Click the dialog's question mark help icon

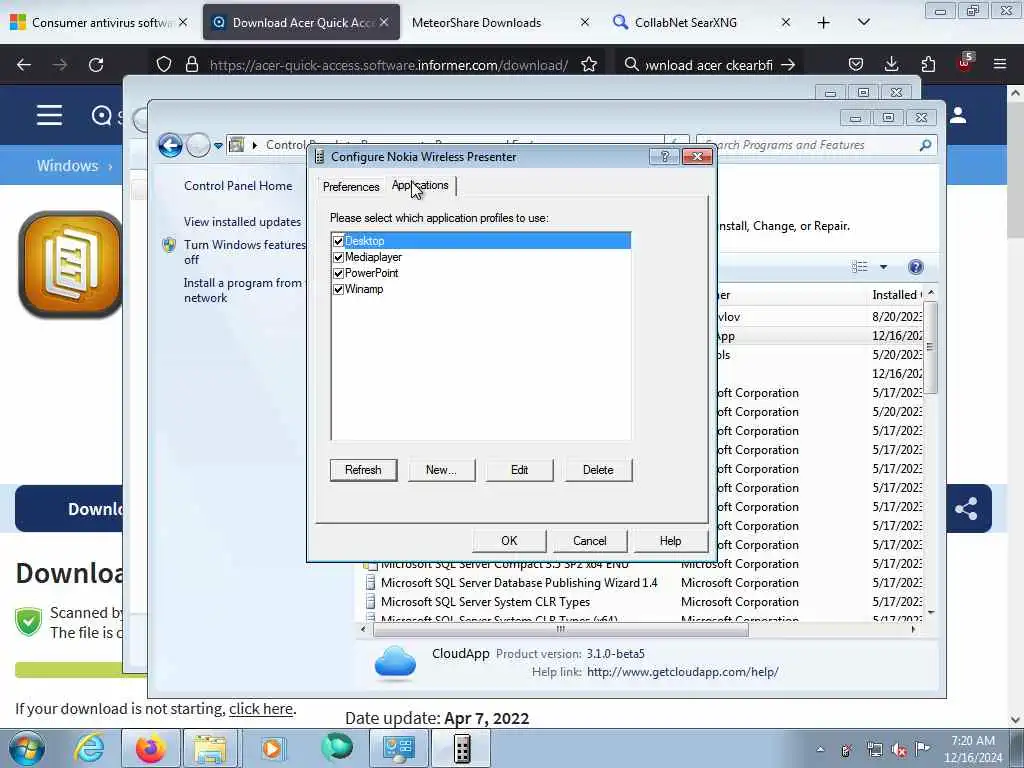coord(665,157)
